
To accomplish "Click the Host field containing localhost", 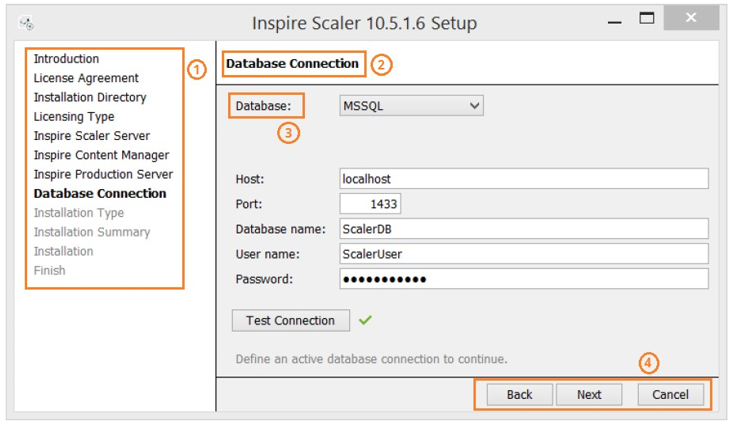I will [524, 179].
